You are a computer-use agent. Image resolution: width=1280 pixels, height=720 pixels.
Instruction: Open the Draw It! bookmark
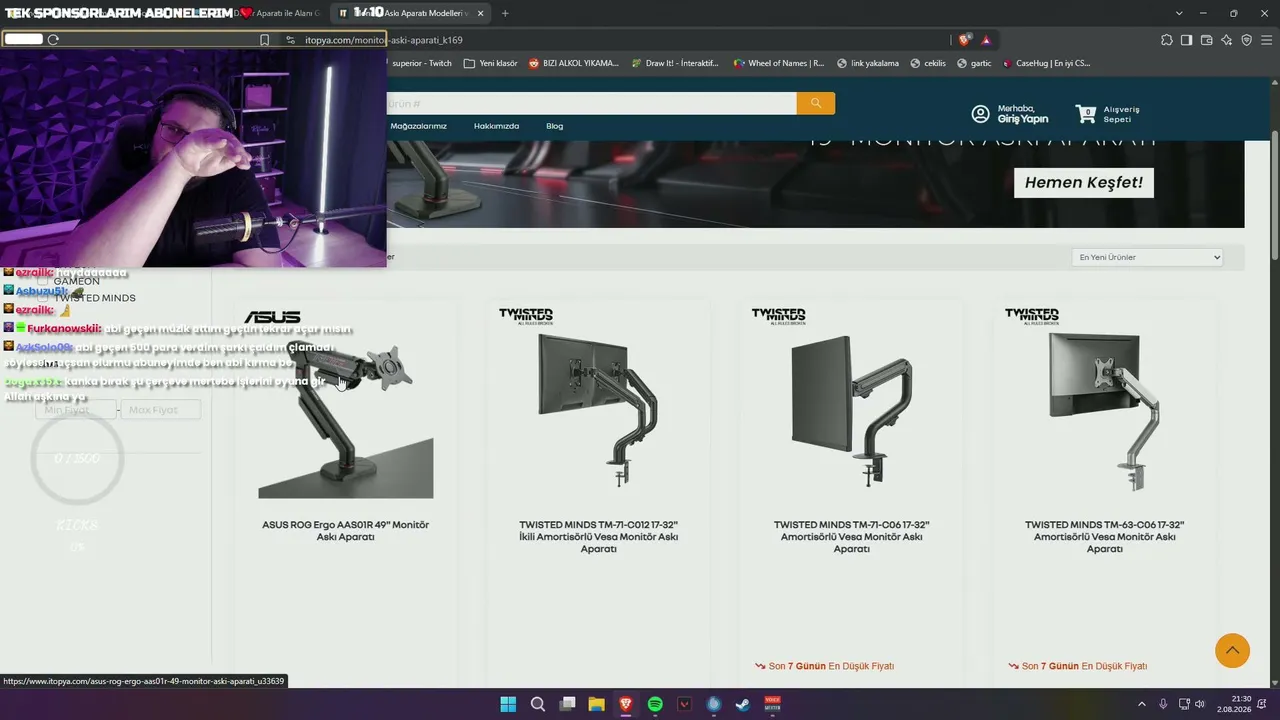675,63
